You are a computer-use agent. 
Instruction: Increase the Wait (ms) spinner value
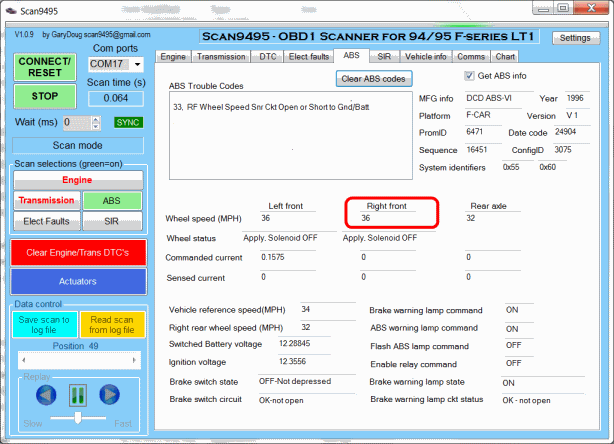coord(97,119)
